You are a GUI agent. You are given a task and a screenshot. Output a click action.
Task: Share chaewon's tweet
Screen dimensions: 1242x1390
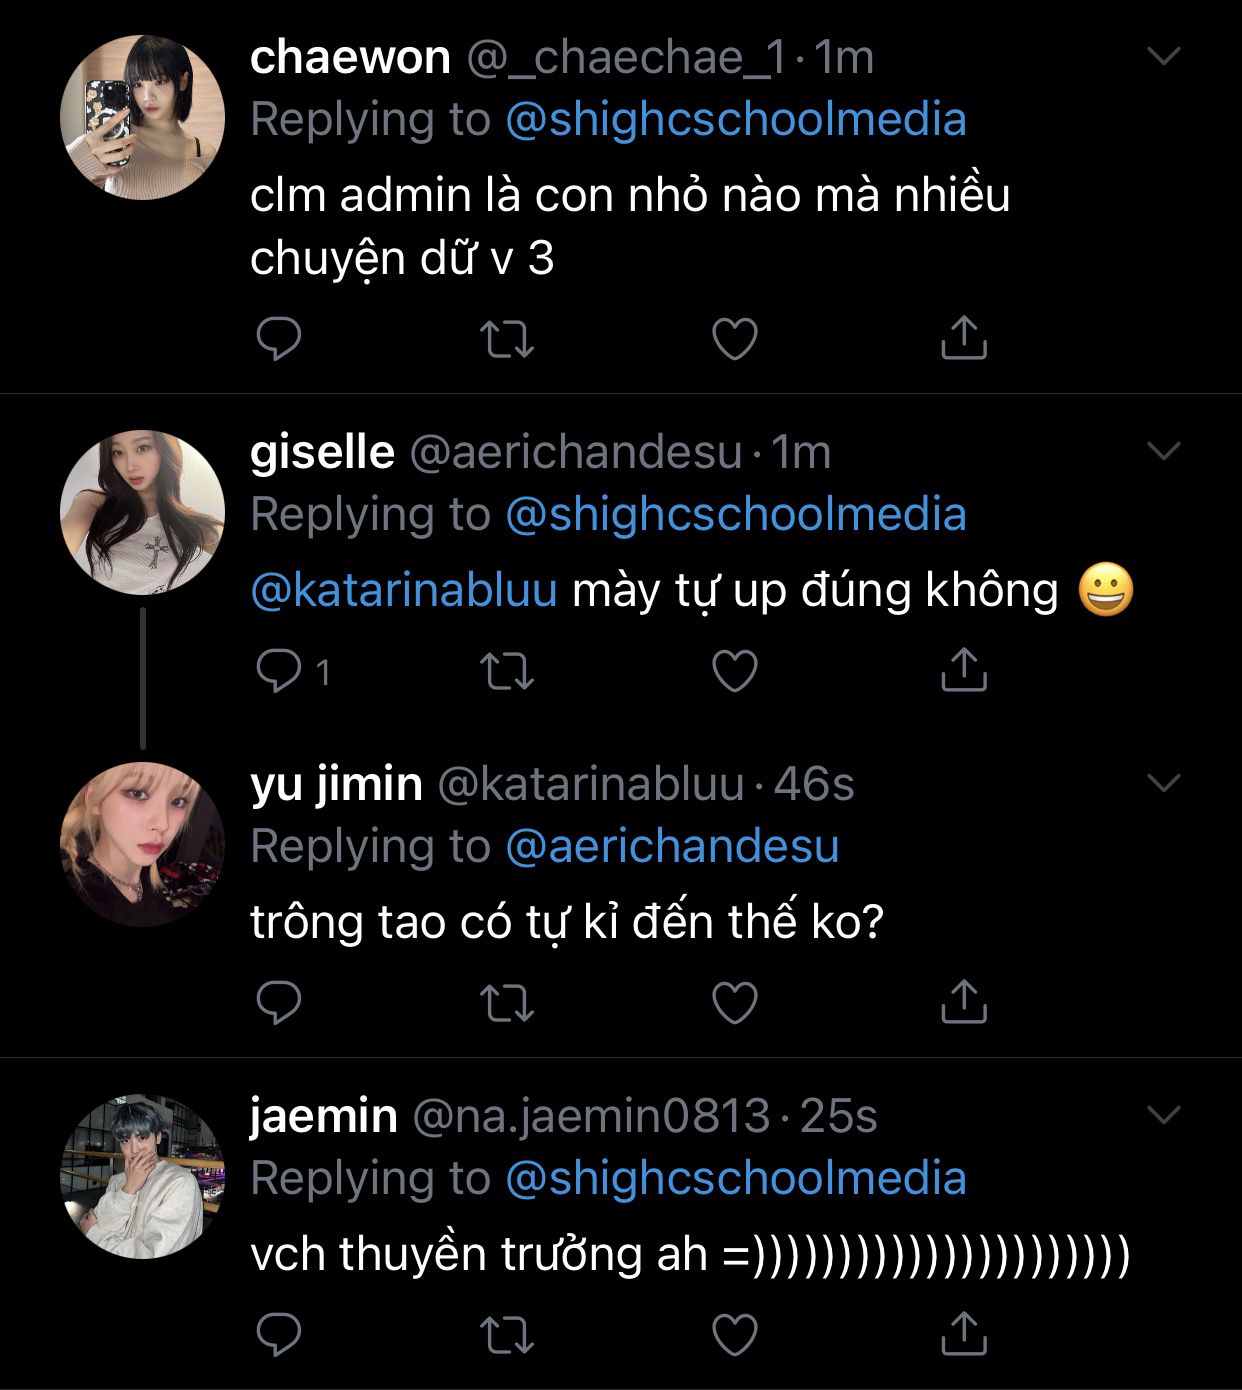click(x=964, y=338)
